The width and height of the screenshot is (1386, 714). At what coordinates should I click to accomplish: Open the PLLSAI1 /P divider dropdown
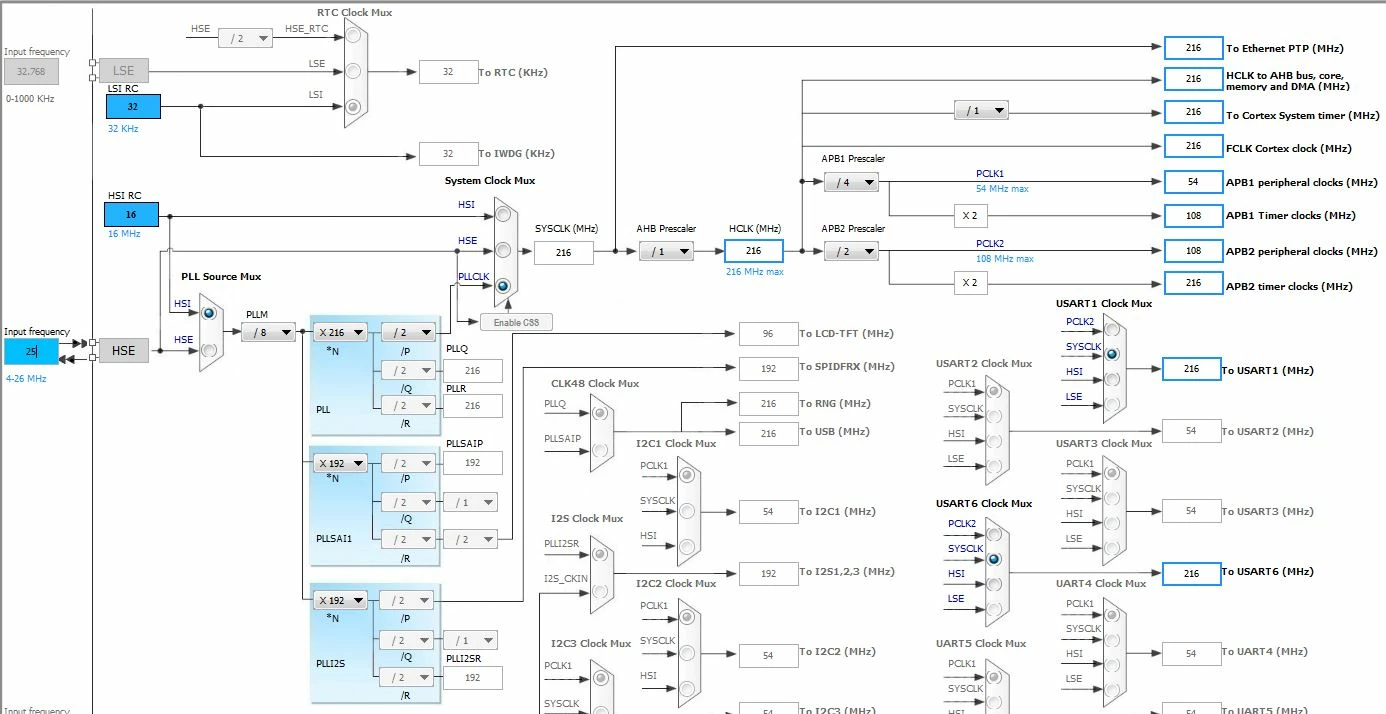pos(408,463)
